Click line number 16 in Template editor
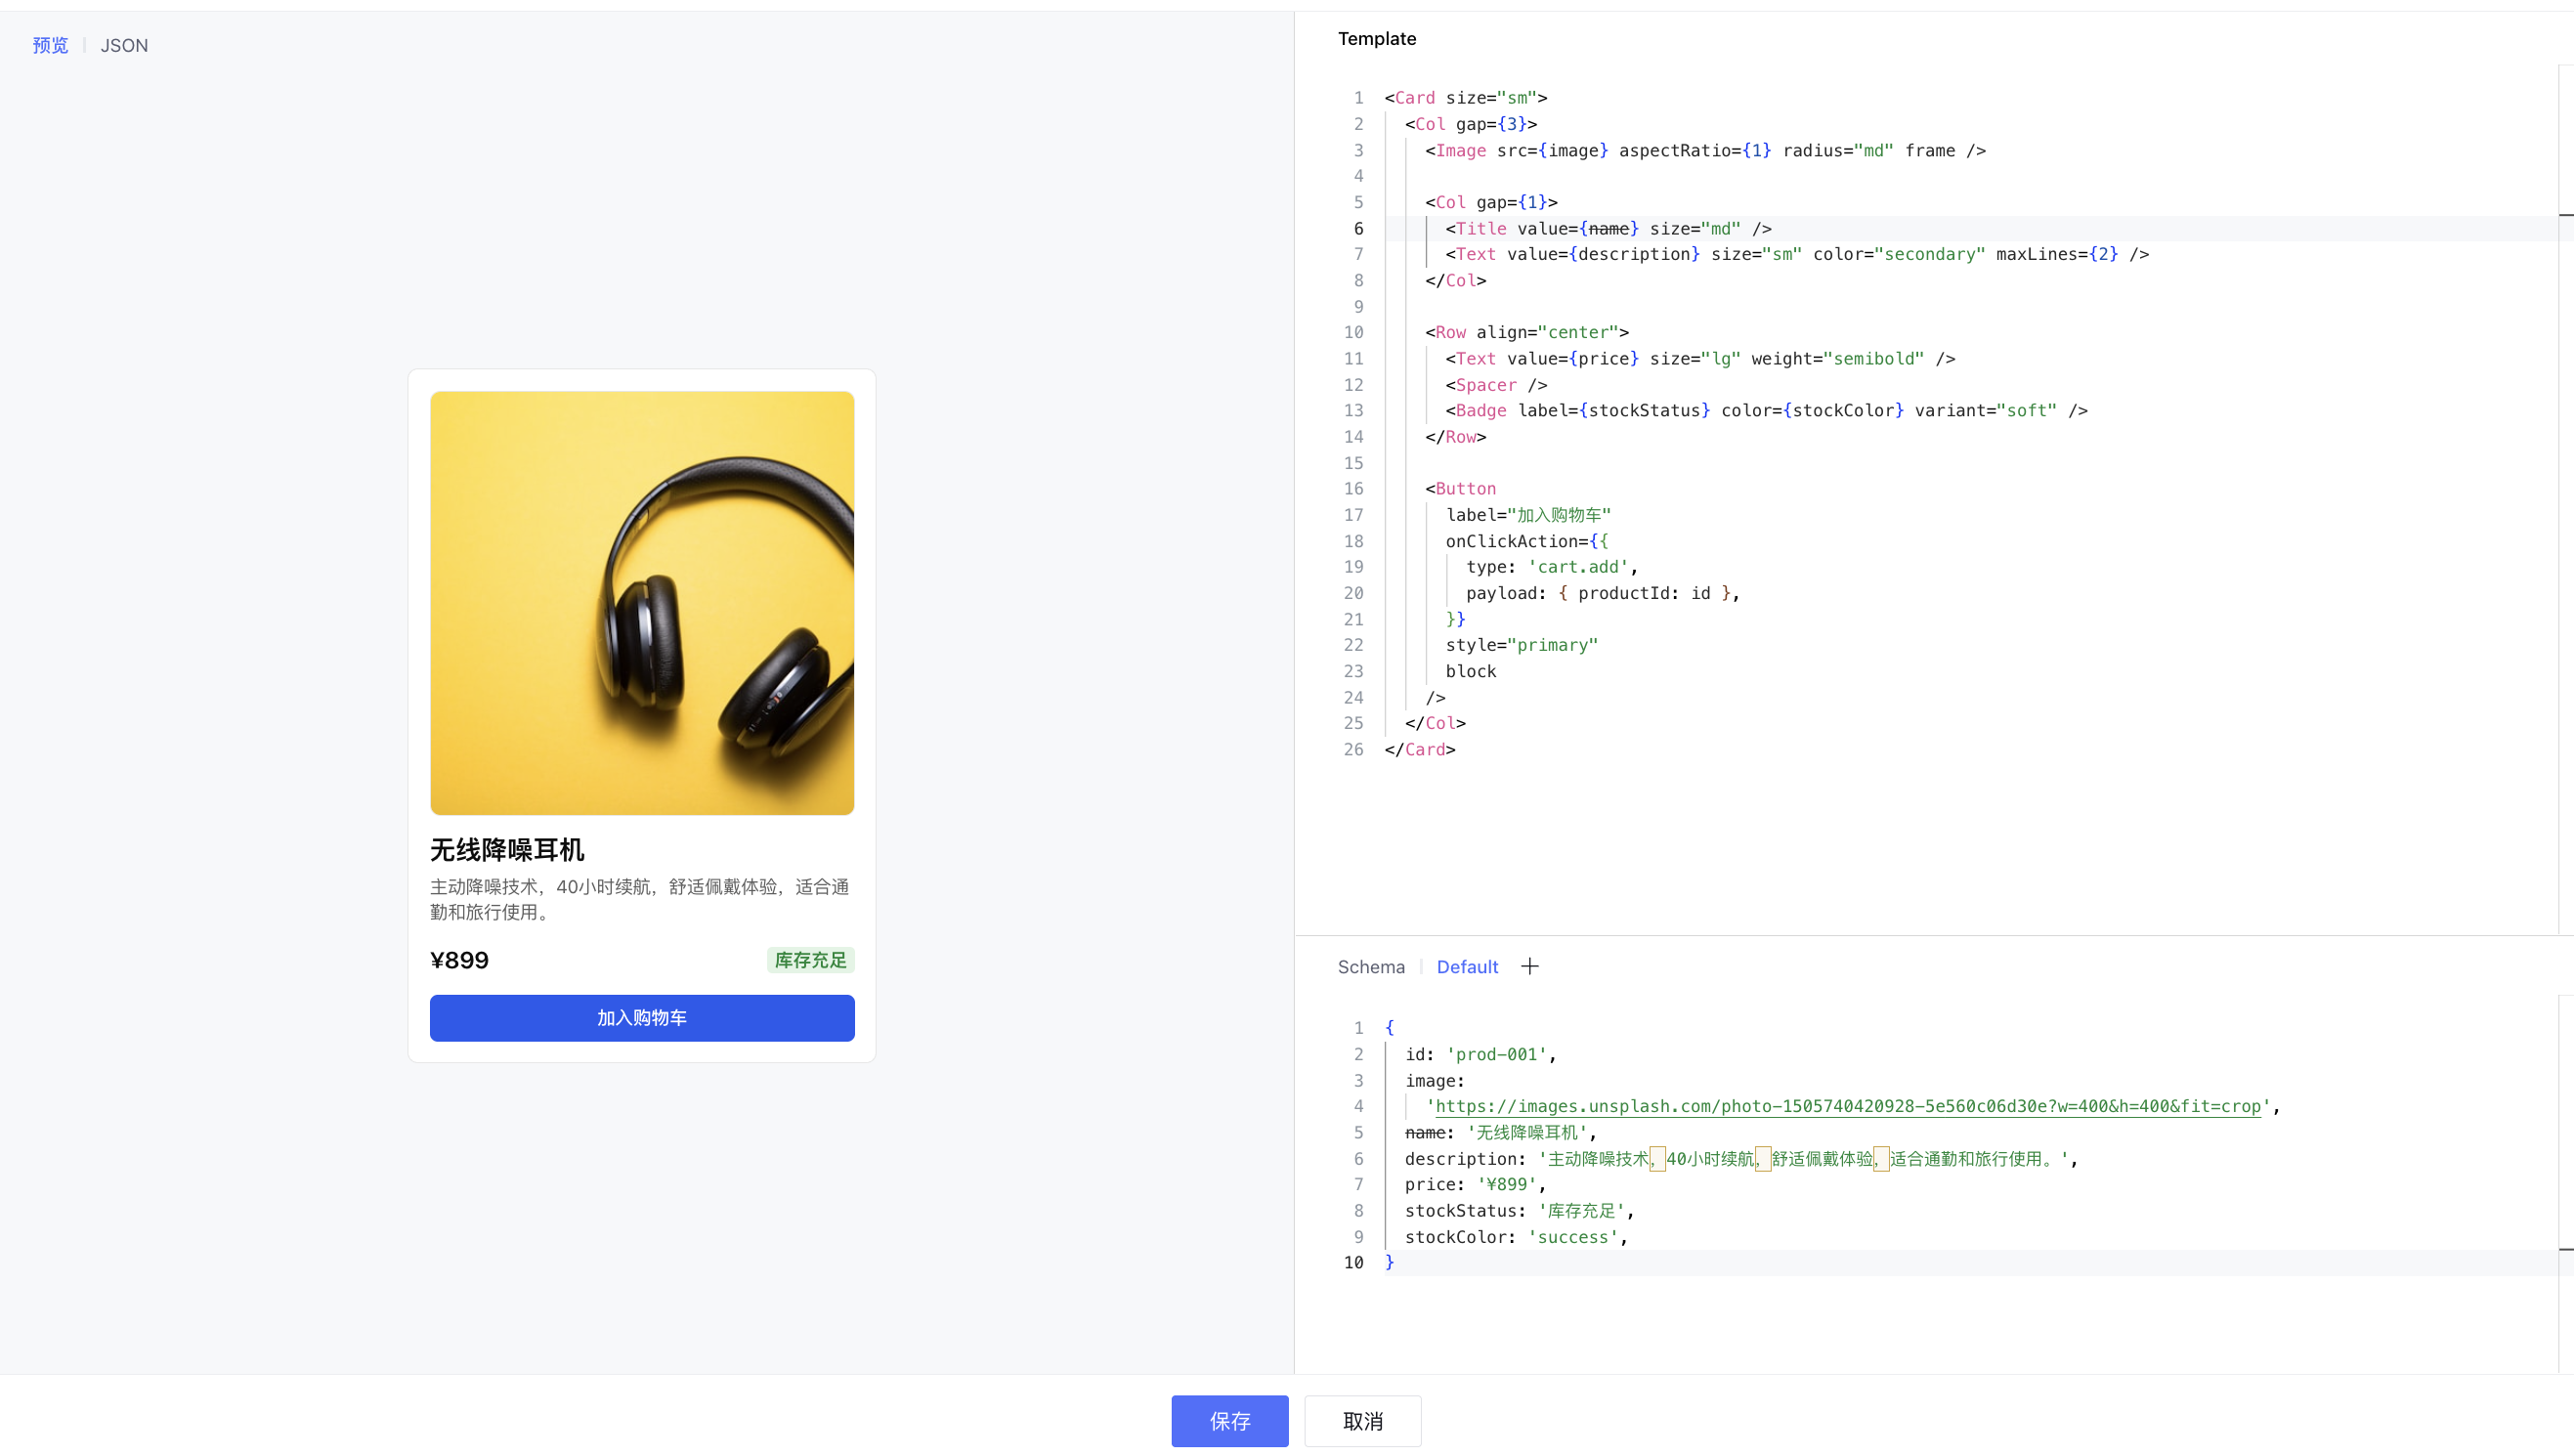 [1353, 488]
